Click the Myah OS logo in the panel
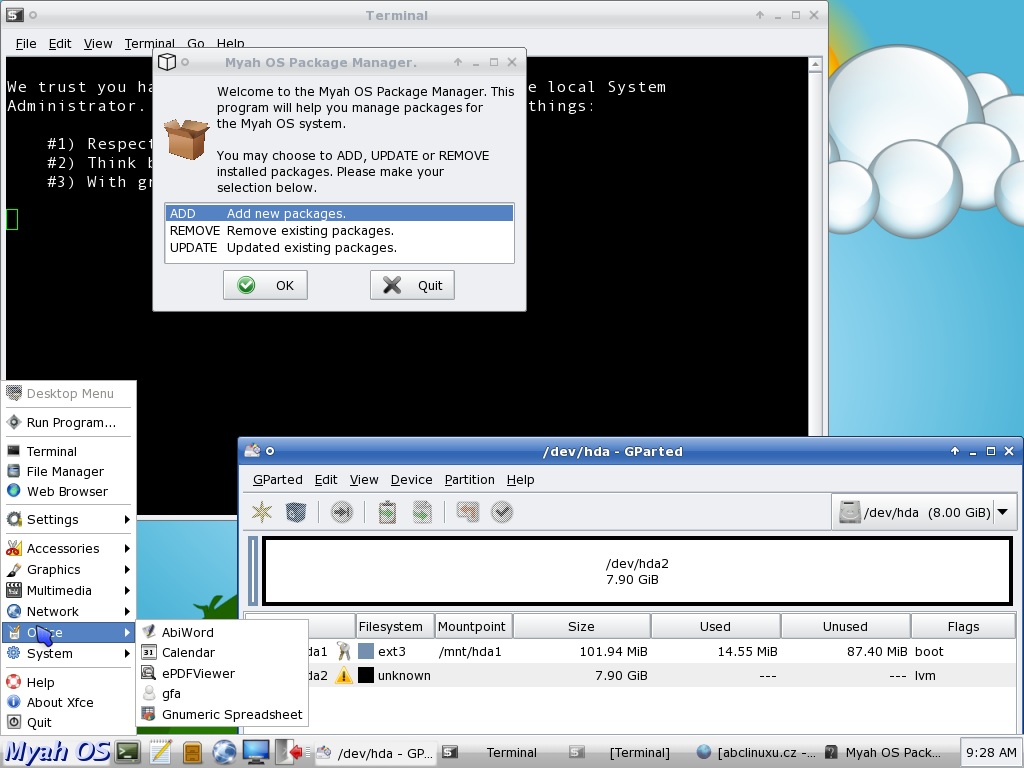 [57, 752]
